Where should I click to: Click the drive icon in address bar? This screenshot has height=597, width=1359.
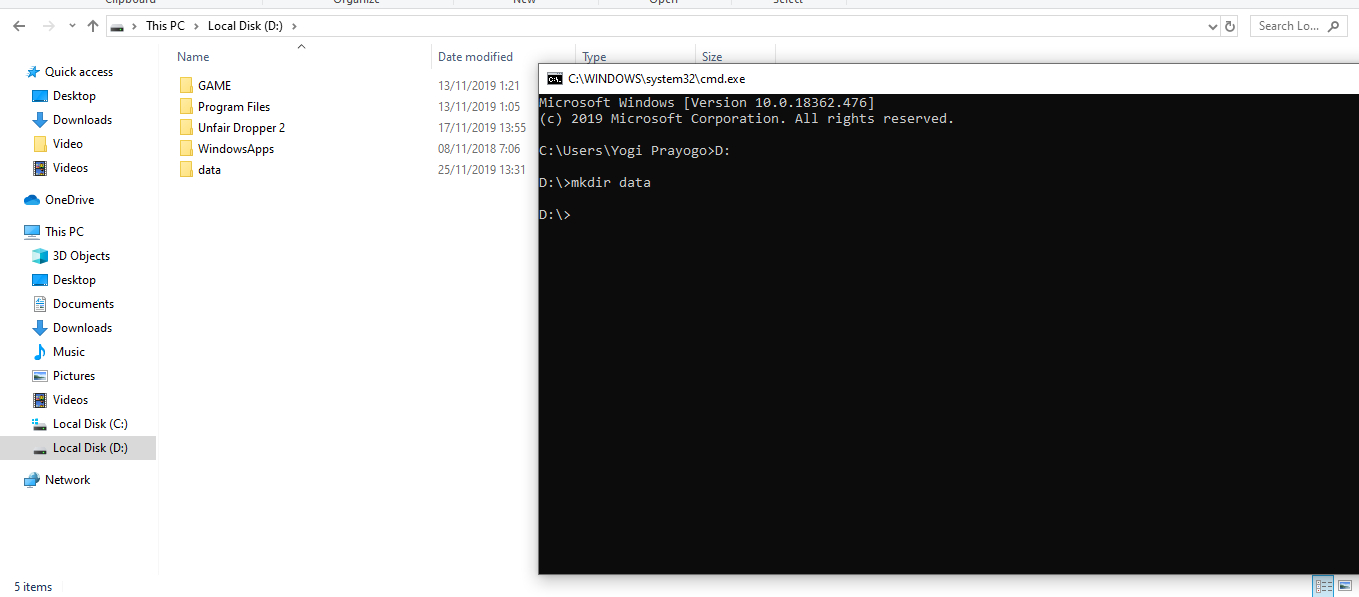(x=118, y=27)
